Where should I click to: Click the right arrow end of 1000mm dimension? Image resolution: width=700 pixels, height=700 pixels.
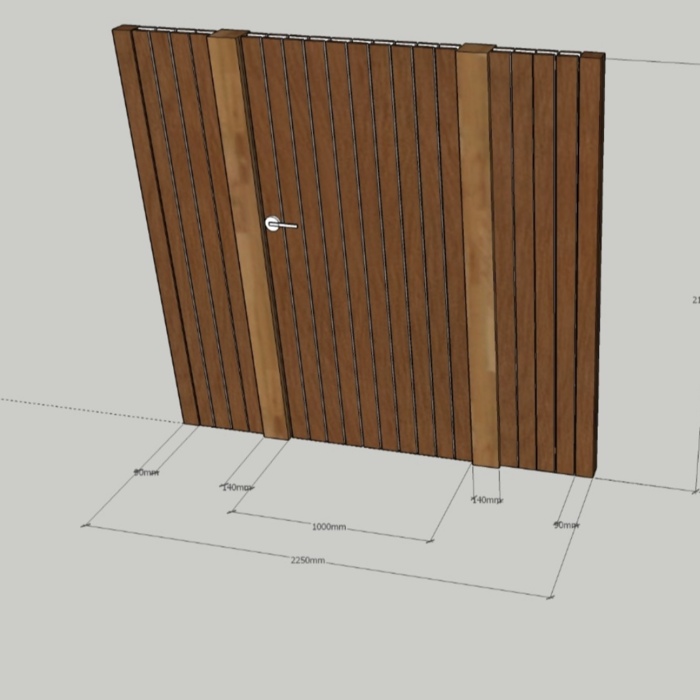point(429,541)
